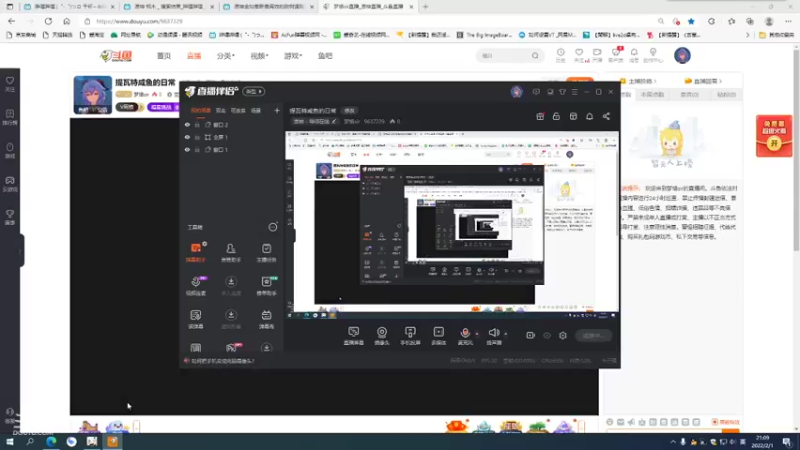Image resolution: width=800 pixels, height=450 pixels.
Task: Click the Douyu search input box
Action: tap(503, 56)
